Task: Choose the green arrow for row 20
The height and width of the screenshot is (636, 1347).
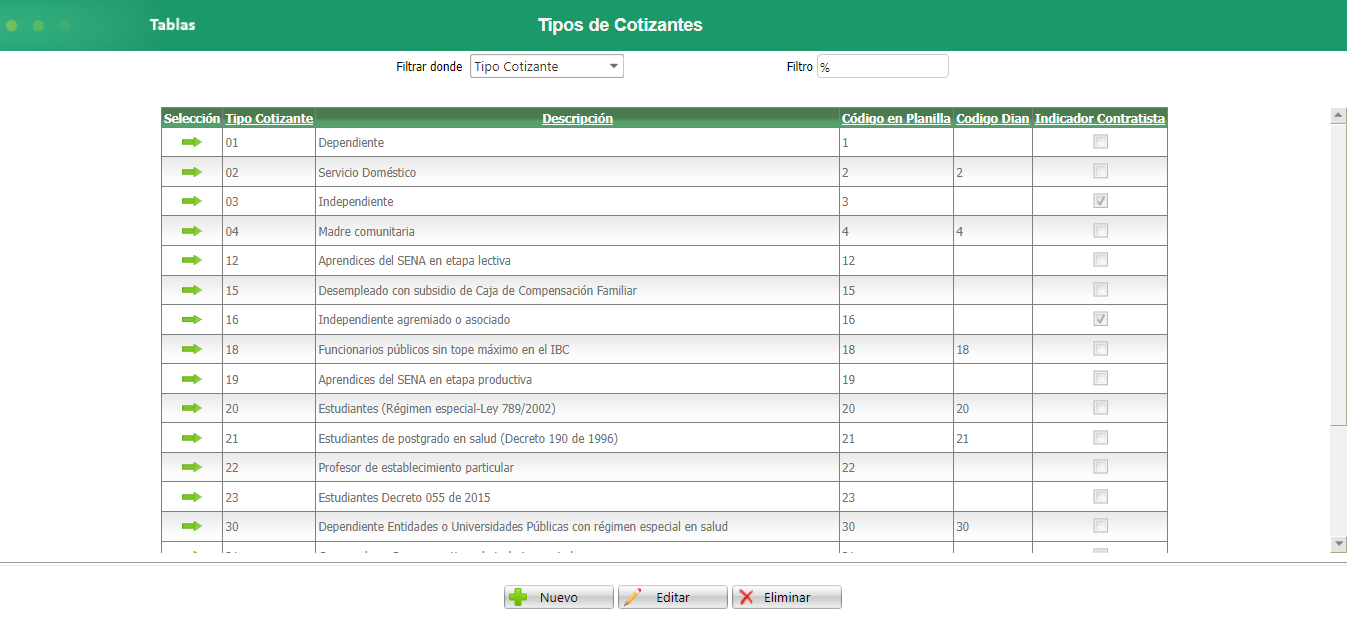Action: (191, 408)
